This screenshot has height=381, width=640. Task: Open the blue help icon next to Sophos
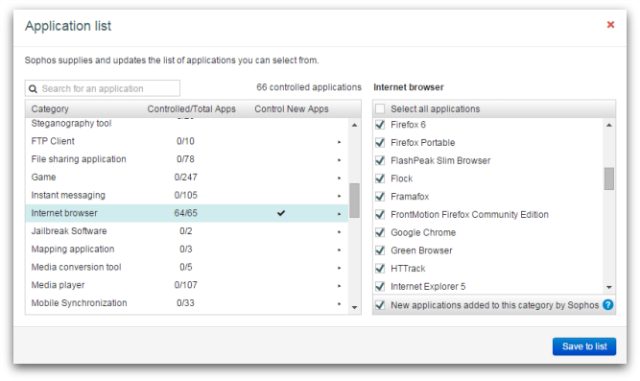(608, 305)
